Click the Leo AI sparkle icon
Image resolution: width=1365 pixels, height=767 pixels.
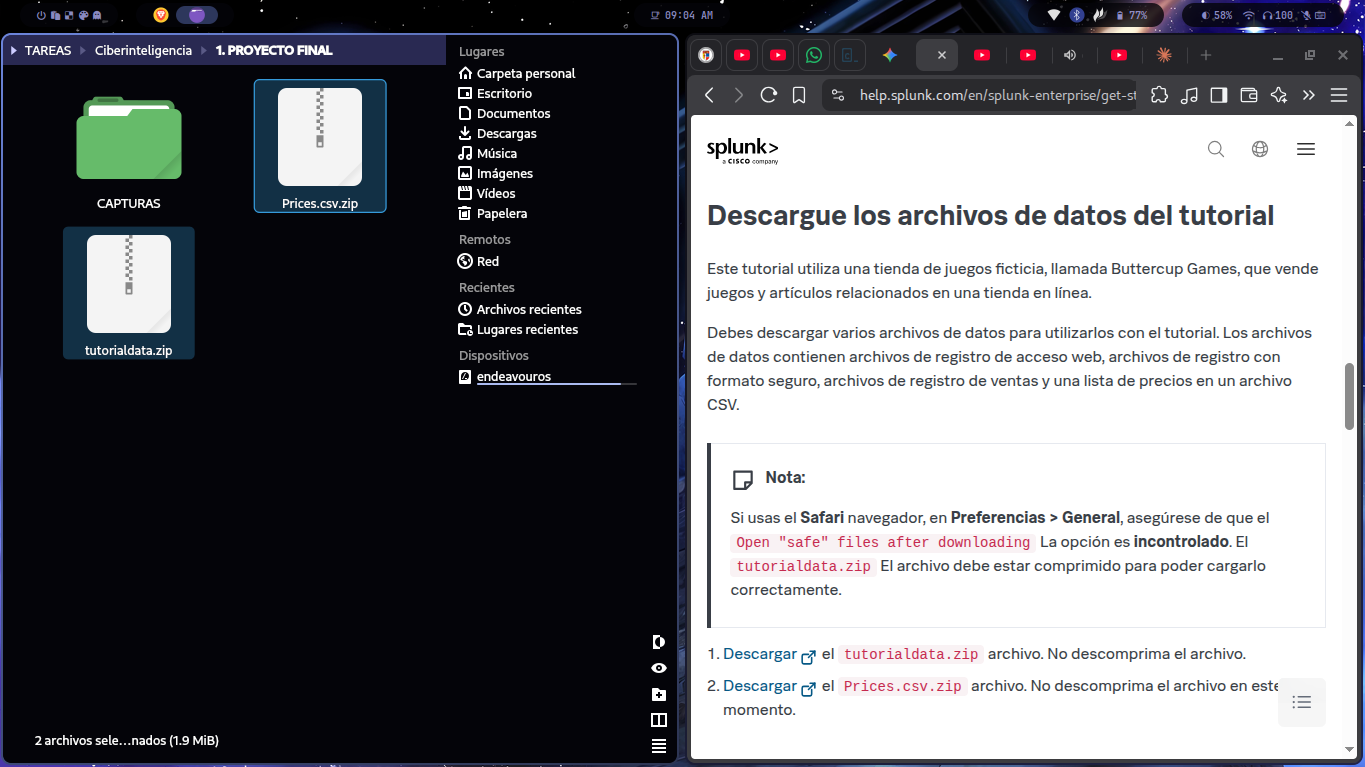click(x=1279, y=95)
